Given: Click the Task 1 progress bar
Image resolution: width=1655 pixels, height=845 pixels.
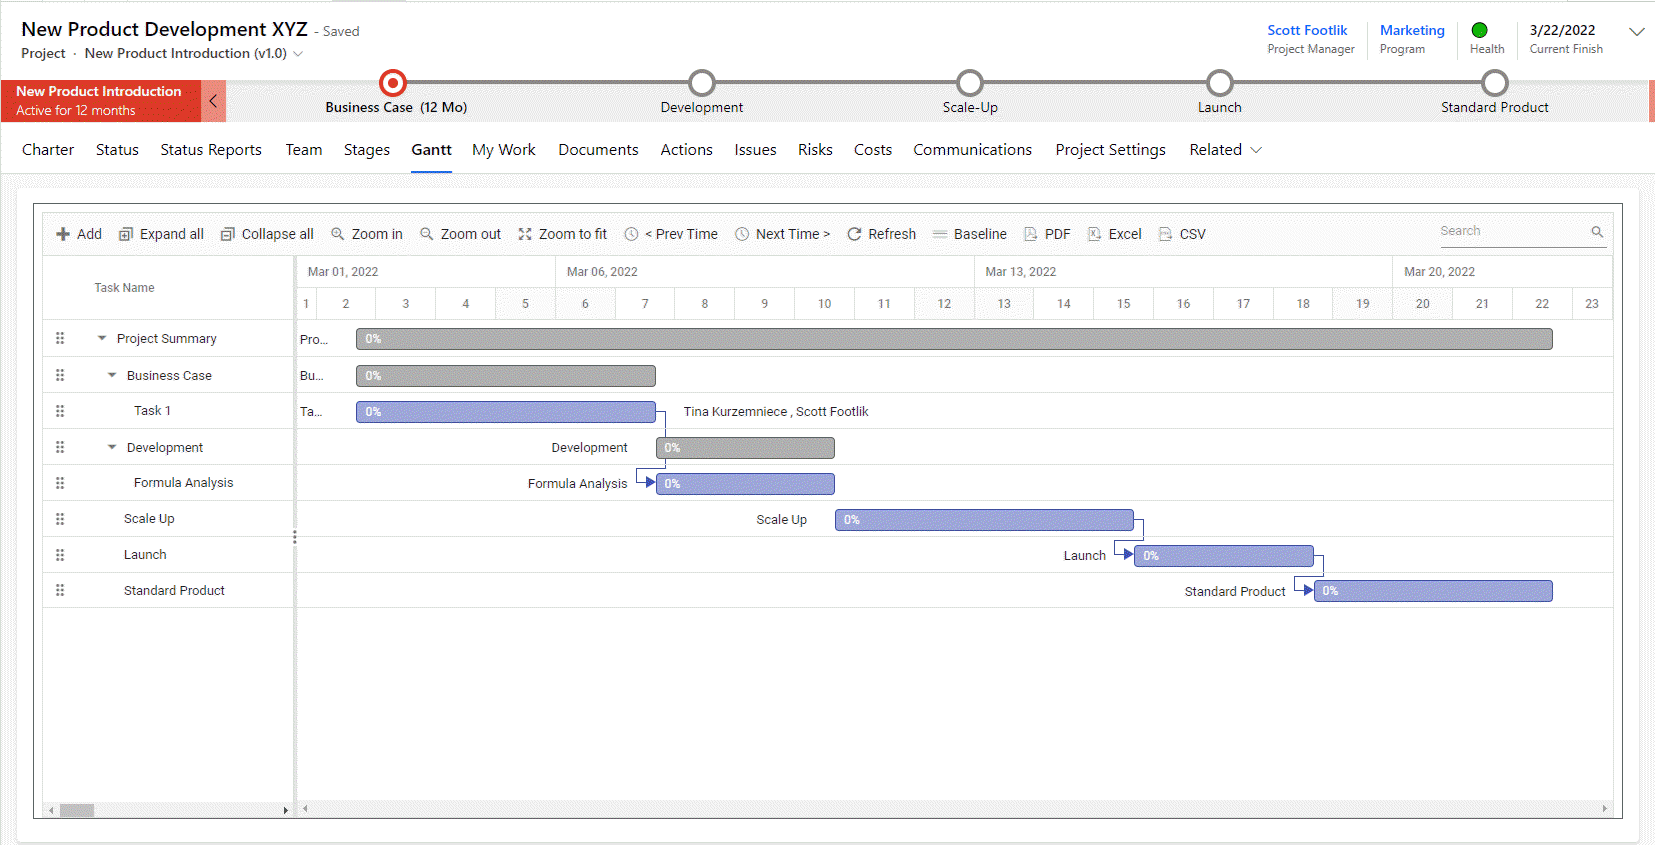Looking at the screenshot, I should 506,412.
